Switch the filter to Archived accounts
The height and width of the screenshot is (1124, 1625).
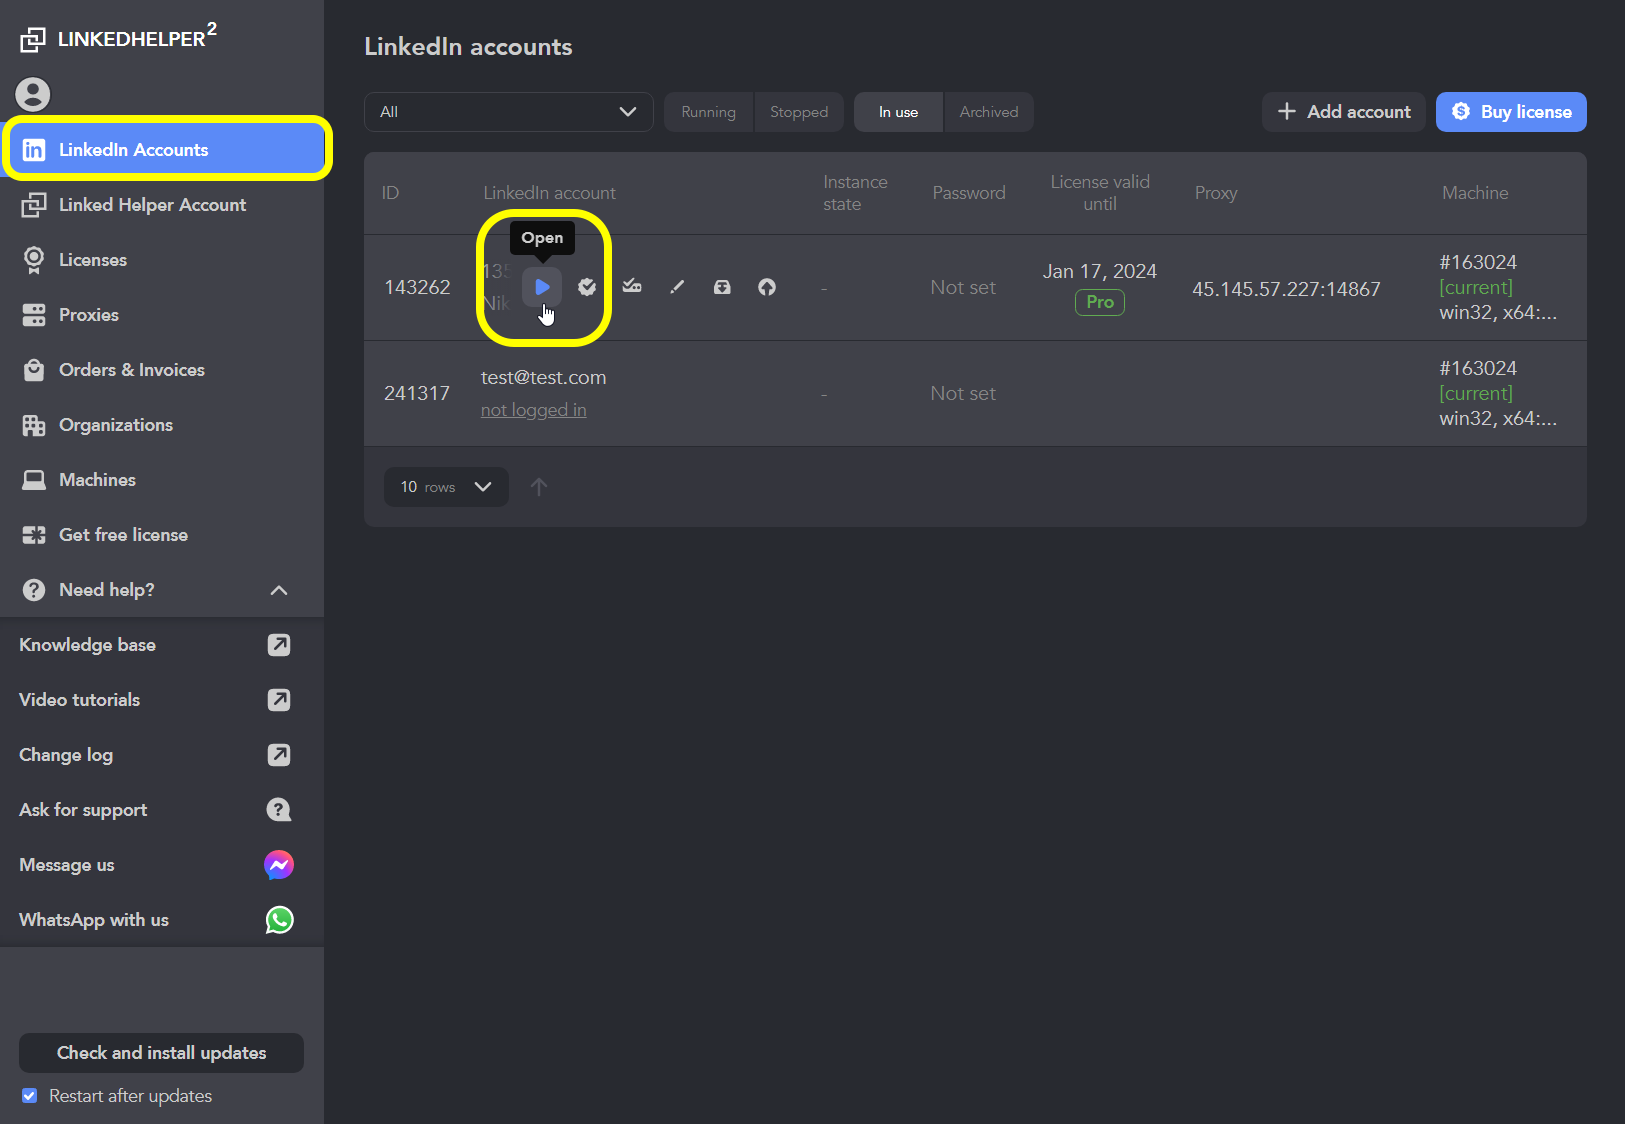tap(988, 112)
